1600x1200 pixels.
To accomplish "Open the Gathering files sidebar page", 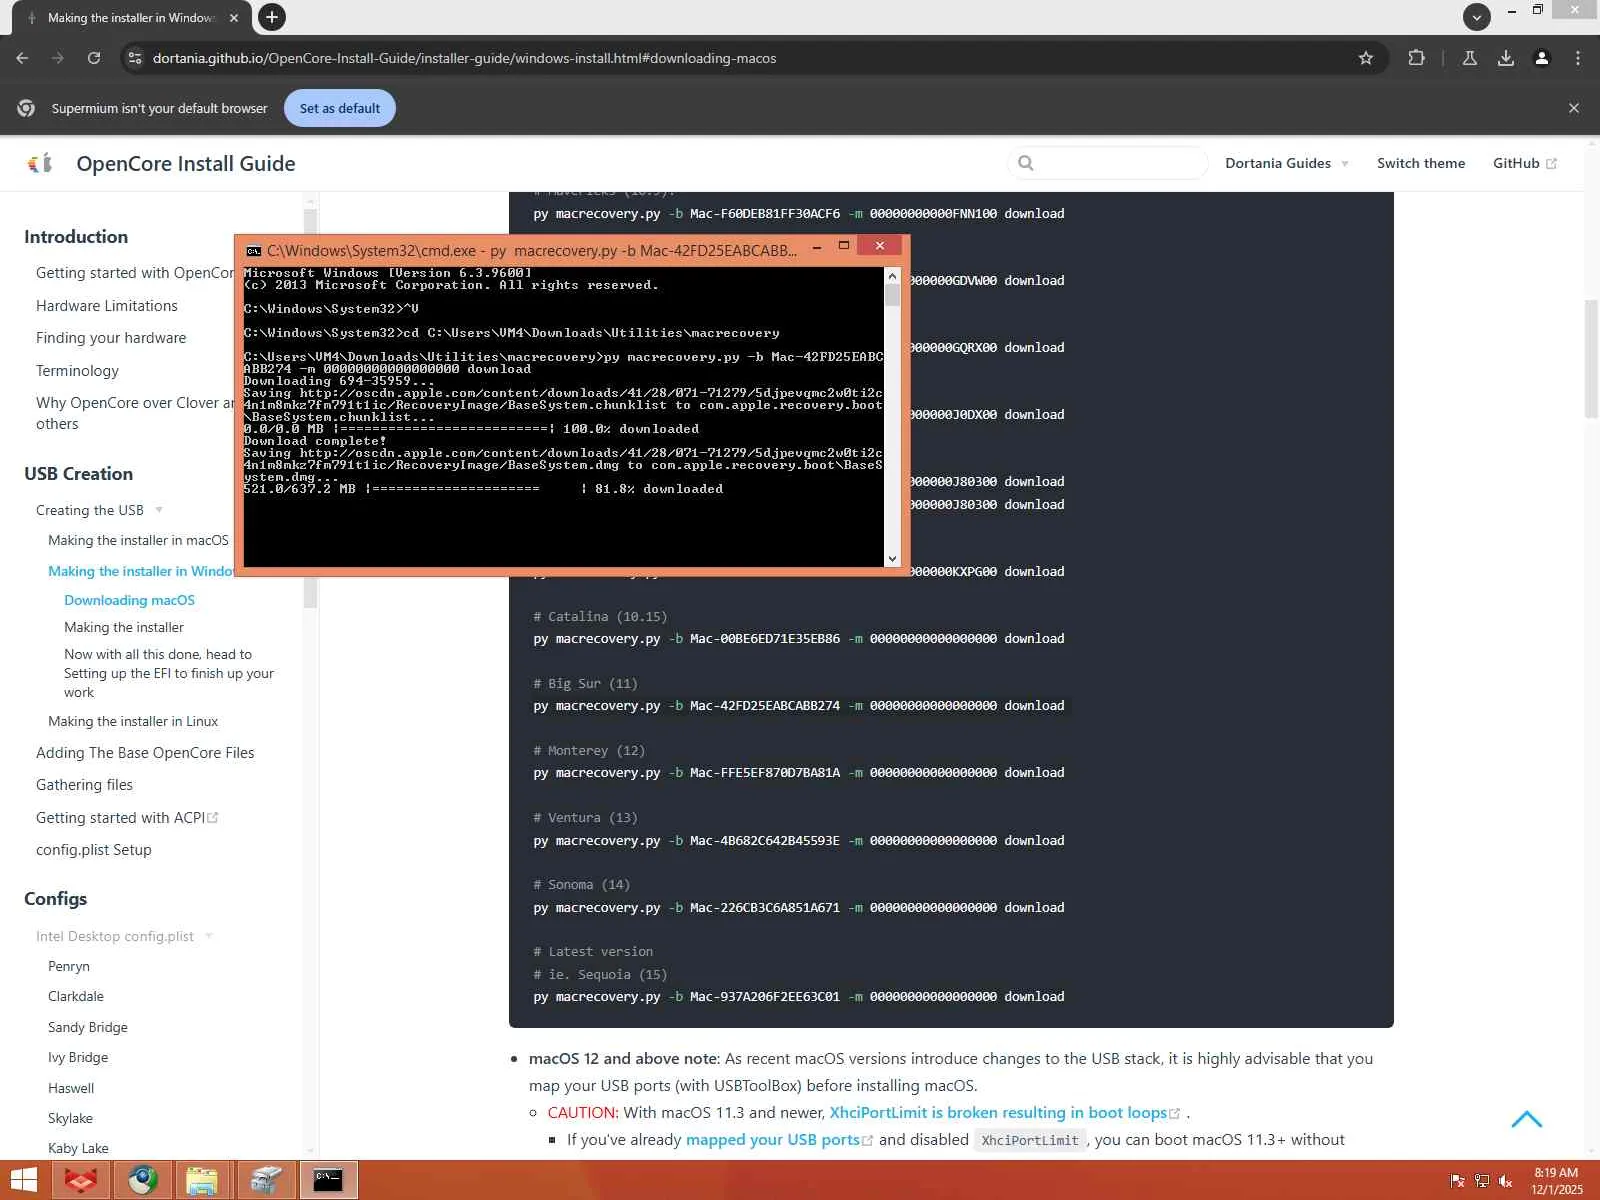I will [84, 785].
